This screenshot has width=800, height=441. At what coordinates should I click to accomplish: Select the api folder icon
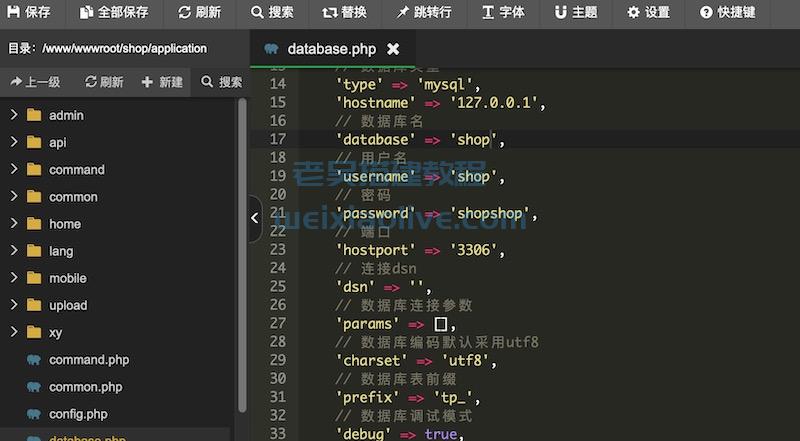click(34, 142)
